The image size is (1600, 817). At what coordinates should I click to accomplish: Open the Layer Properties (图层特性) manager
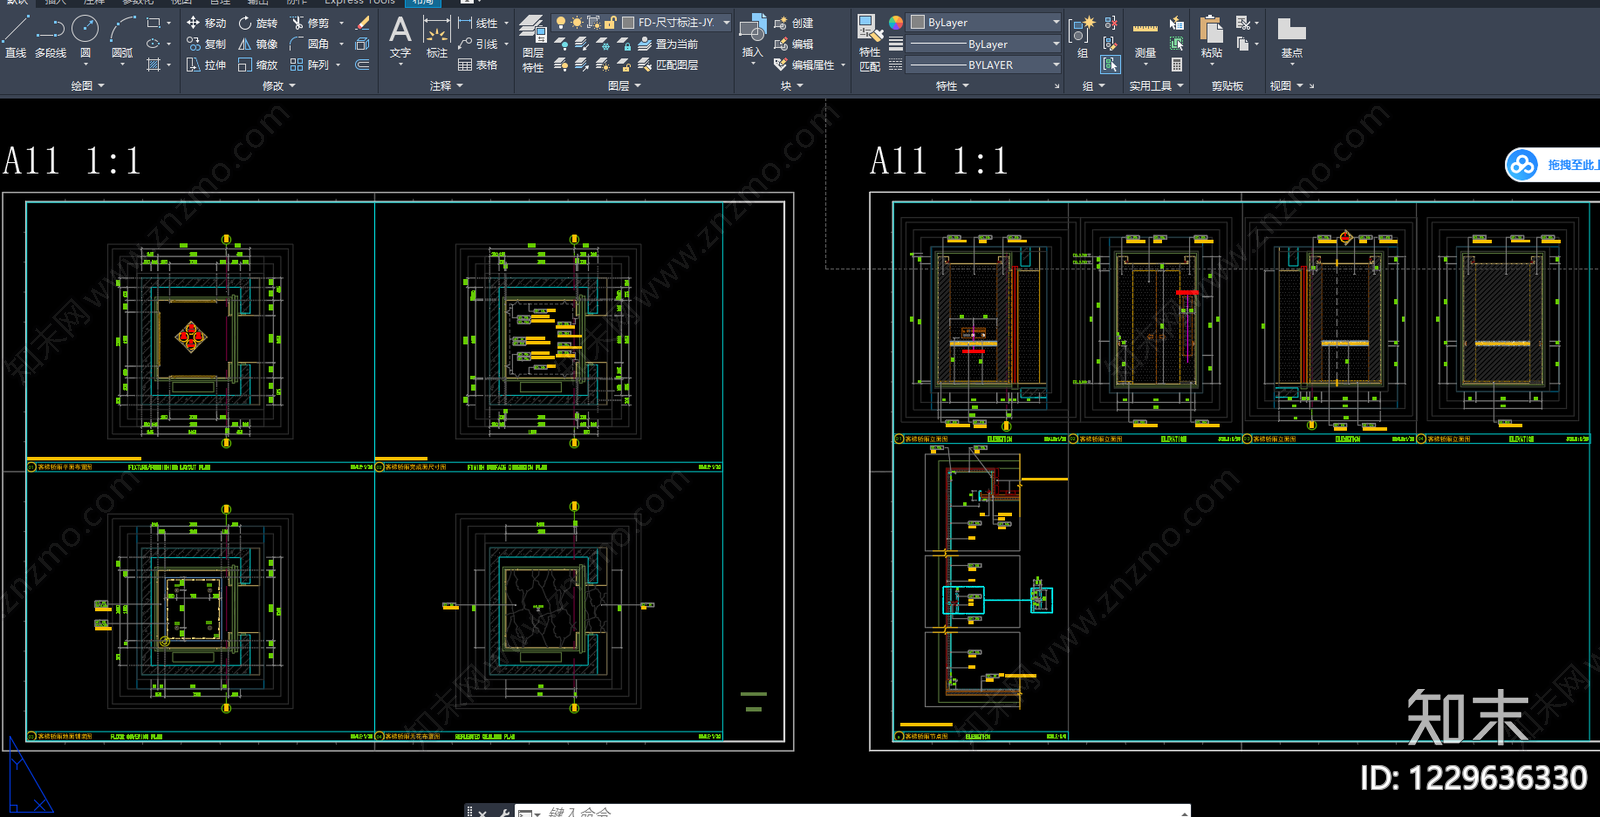(x=533, y=44)
